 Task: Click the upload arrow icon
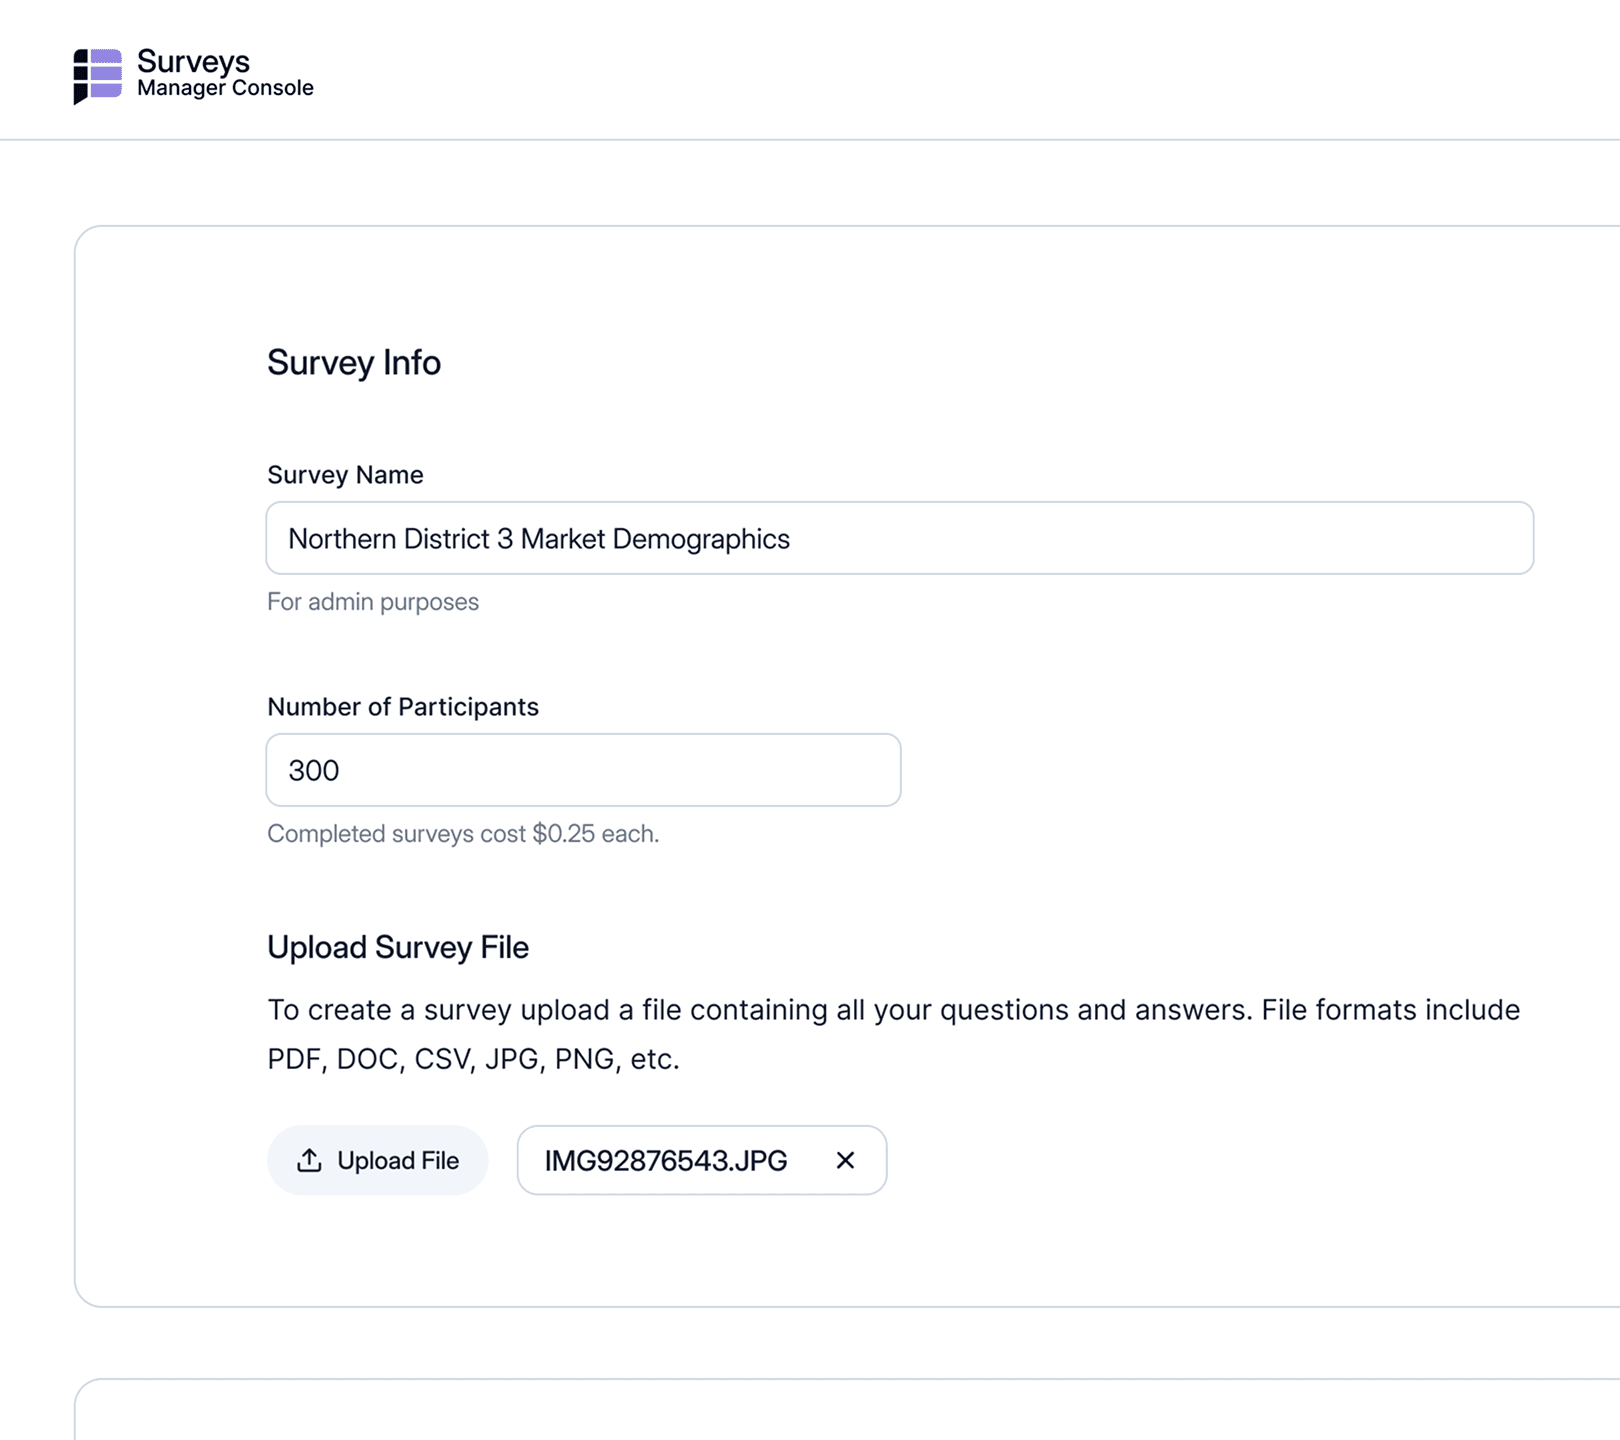click(309, 1160)
